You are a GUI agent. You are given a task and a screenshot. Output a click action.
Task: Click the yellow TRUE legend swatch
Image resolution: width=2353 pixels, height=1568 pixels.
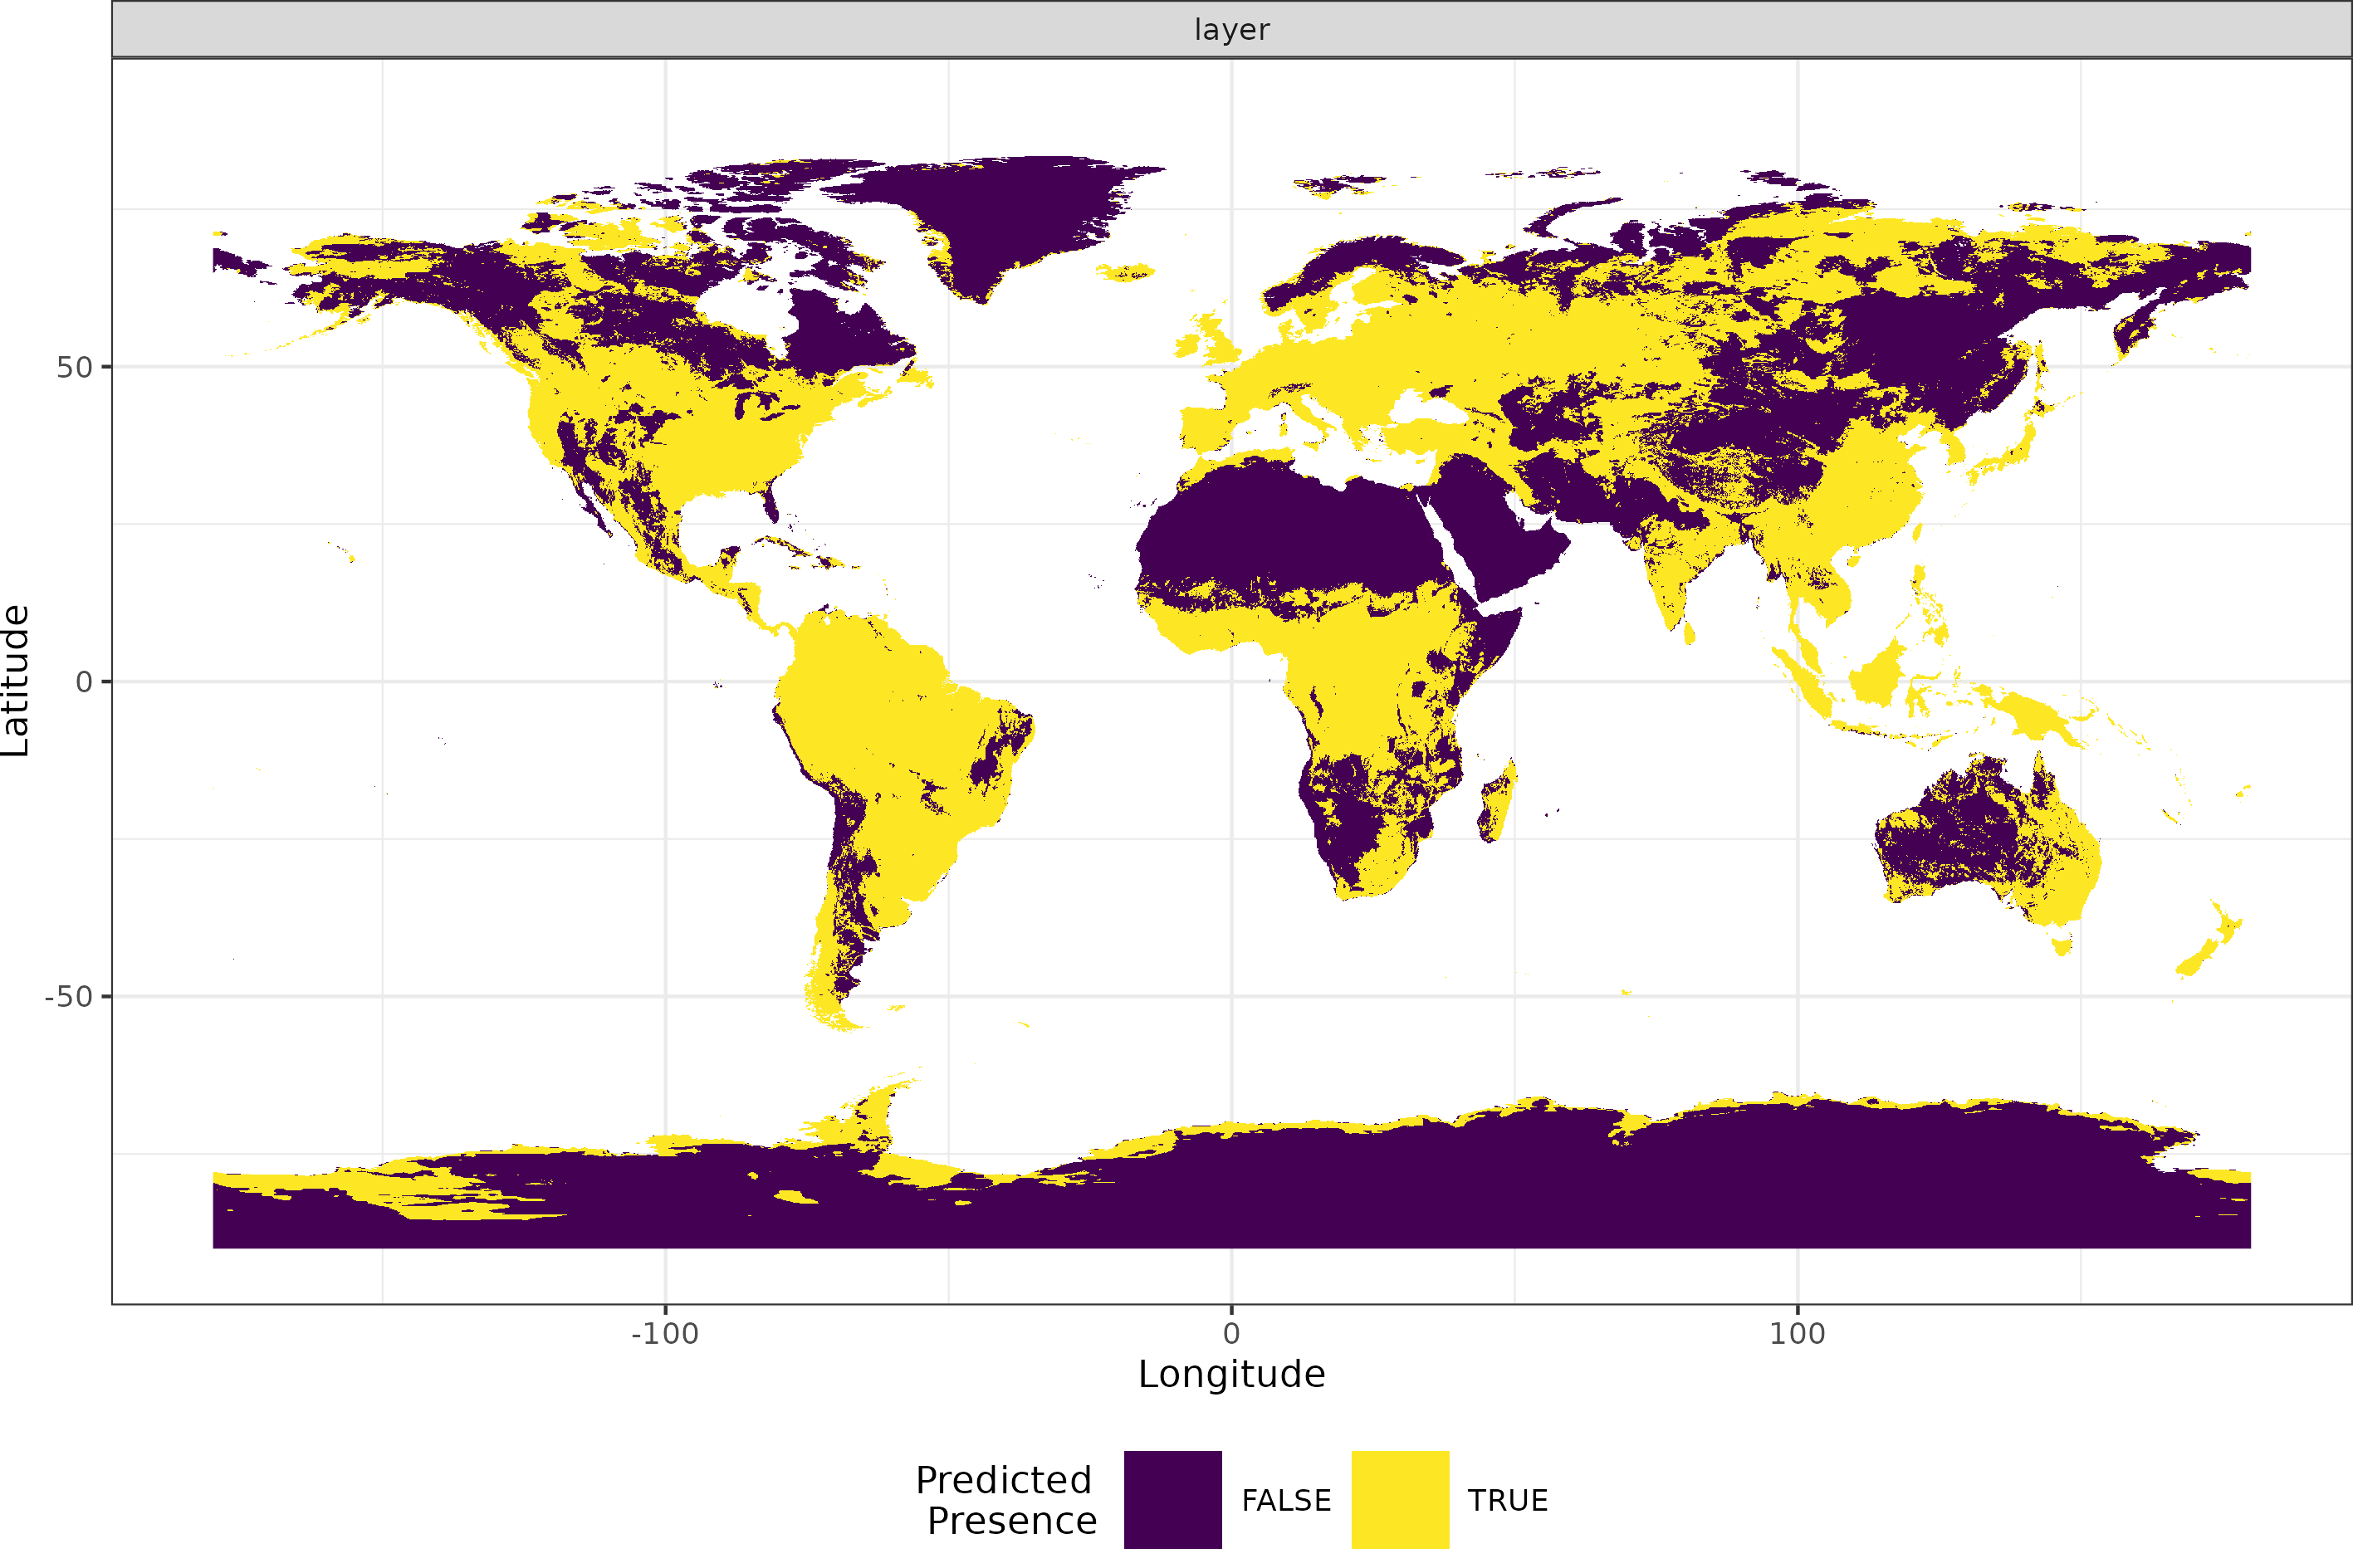pos(1399,1499)
